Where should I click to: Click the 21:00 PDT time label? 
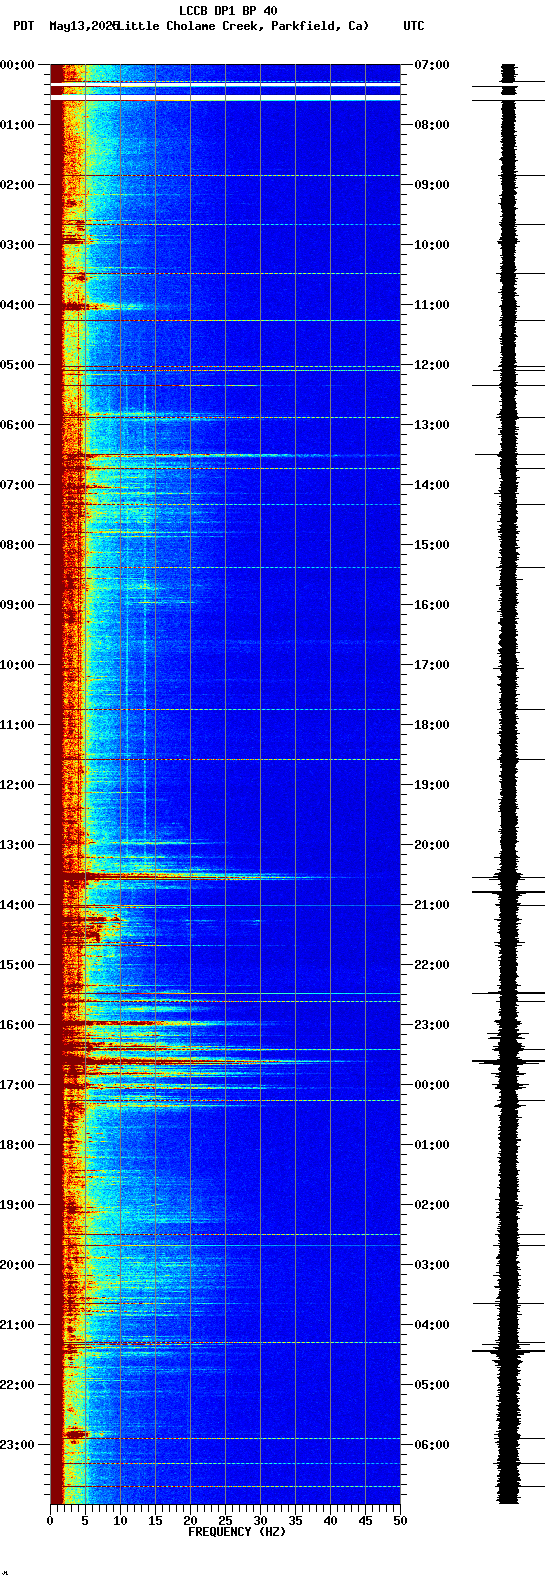17,1325
